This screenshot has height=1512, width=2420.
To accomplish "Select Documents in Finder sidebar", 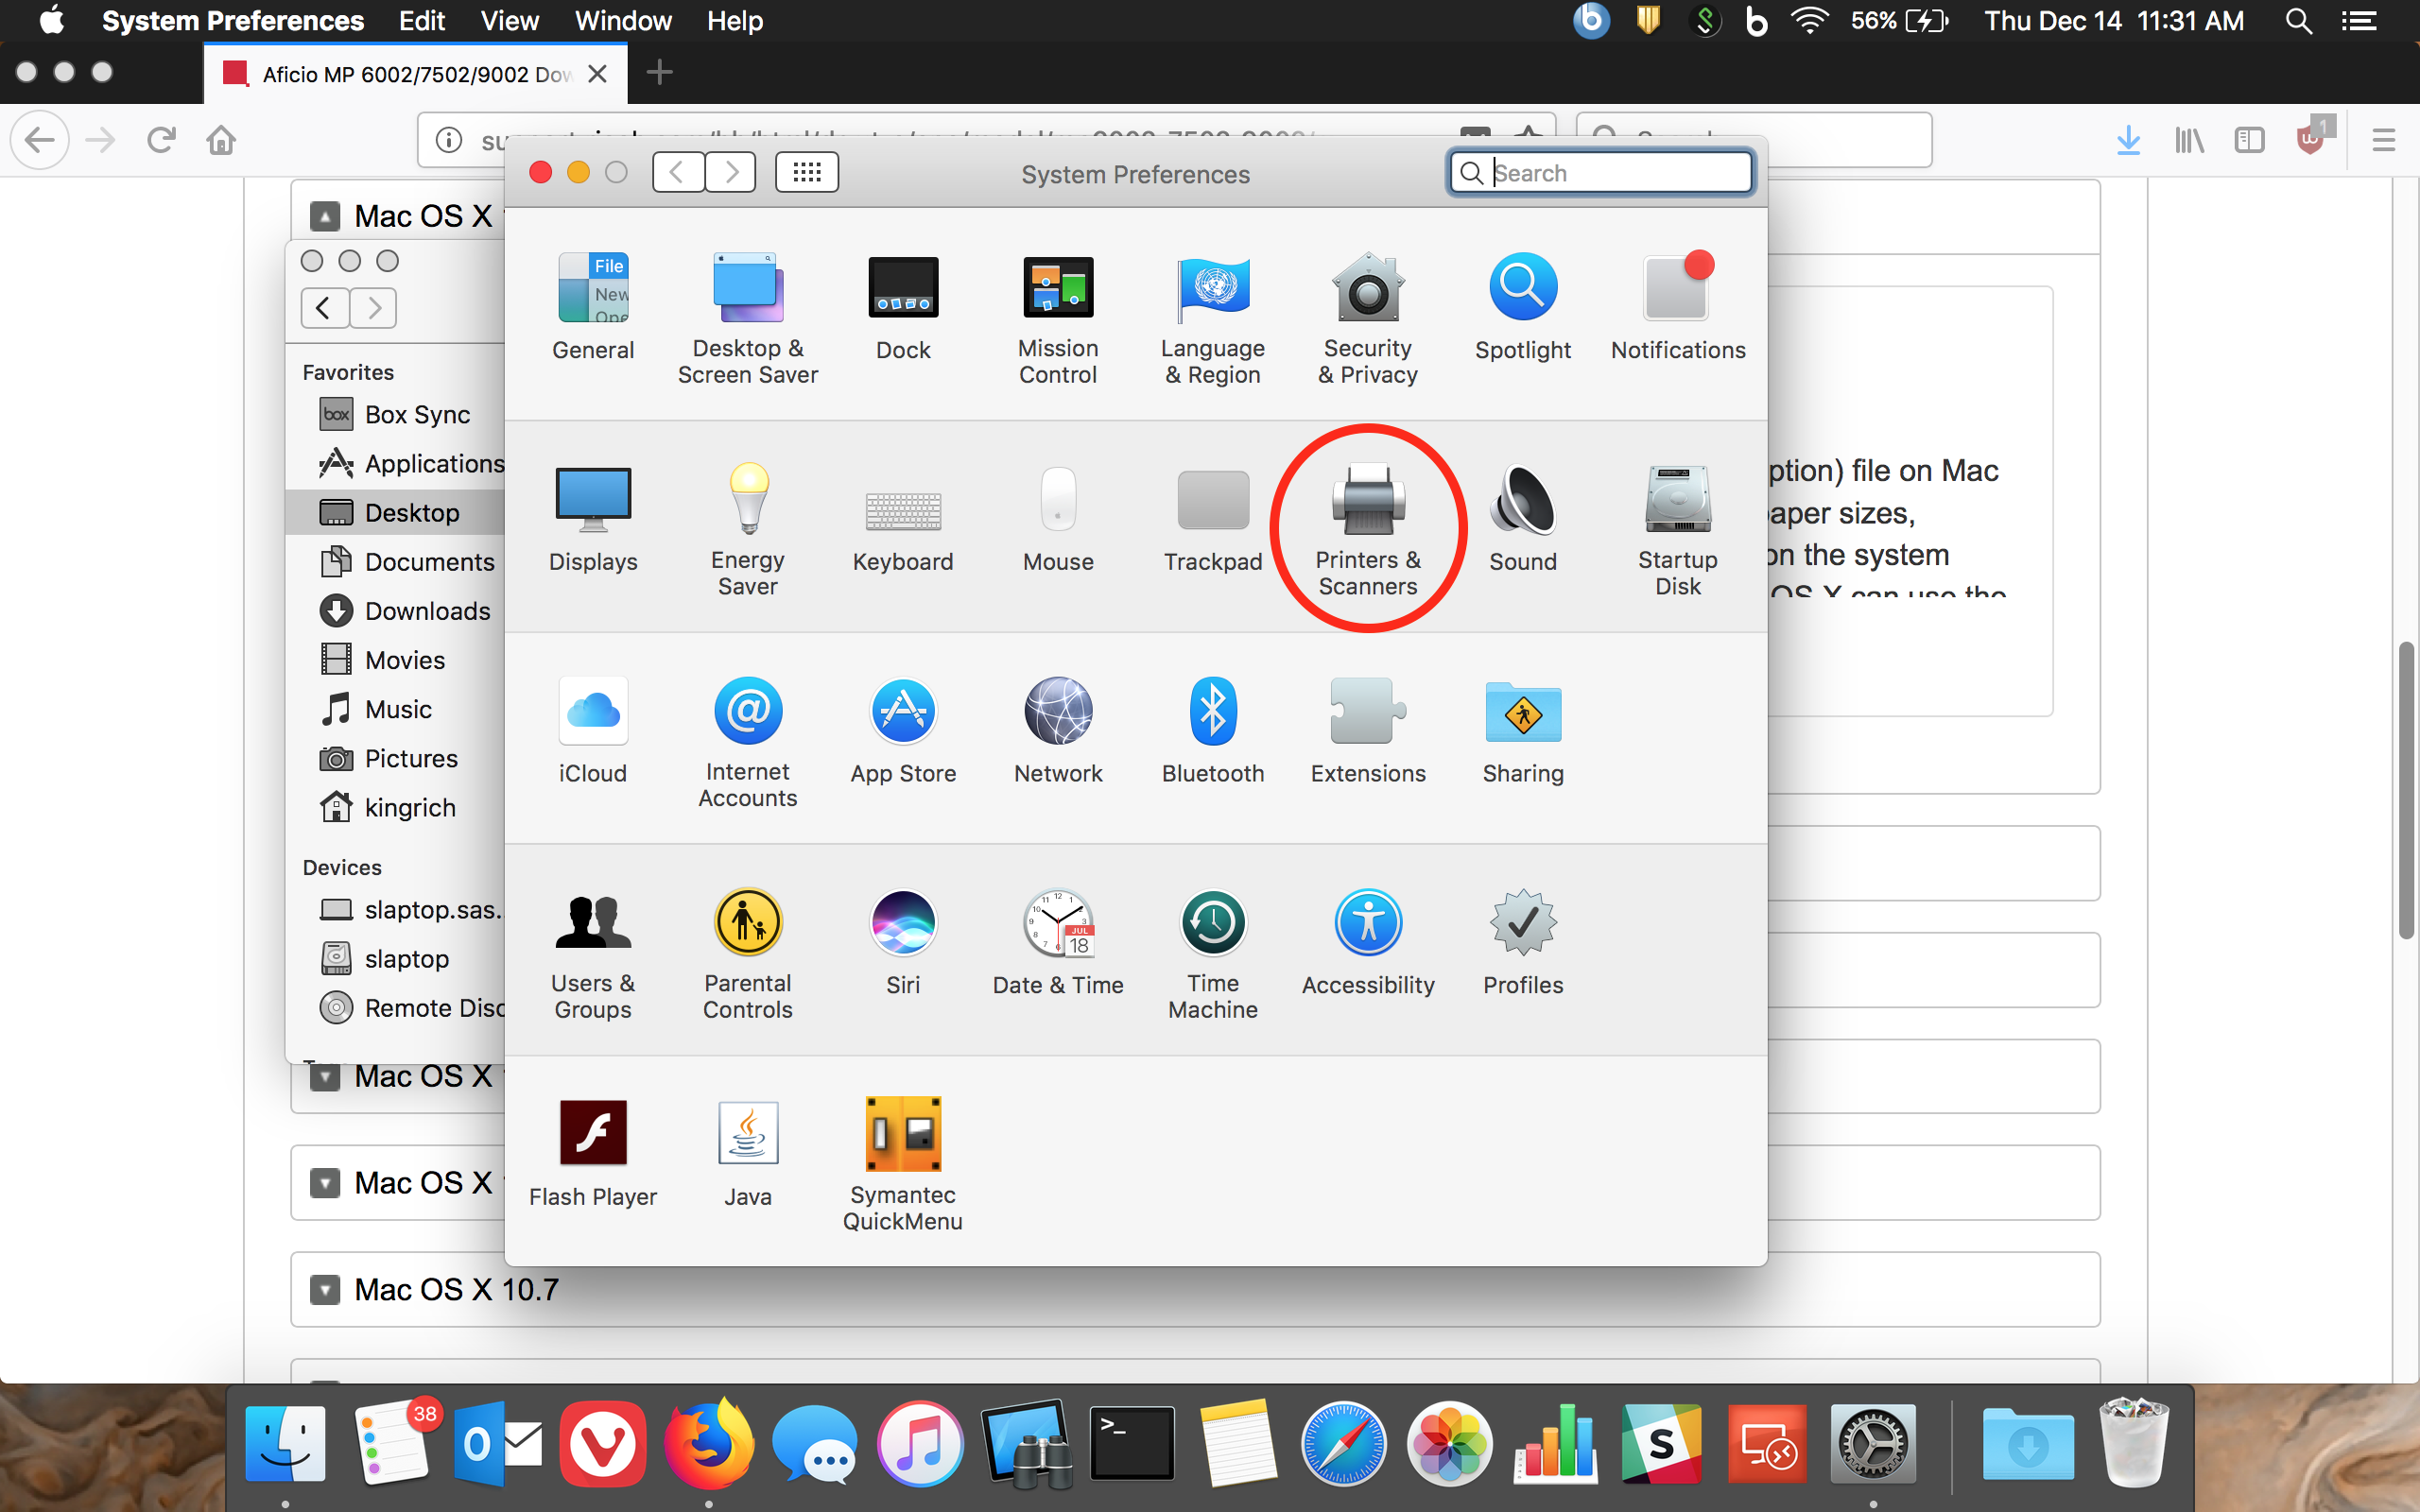I will click(396, 562).
